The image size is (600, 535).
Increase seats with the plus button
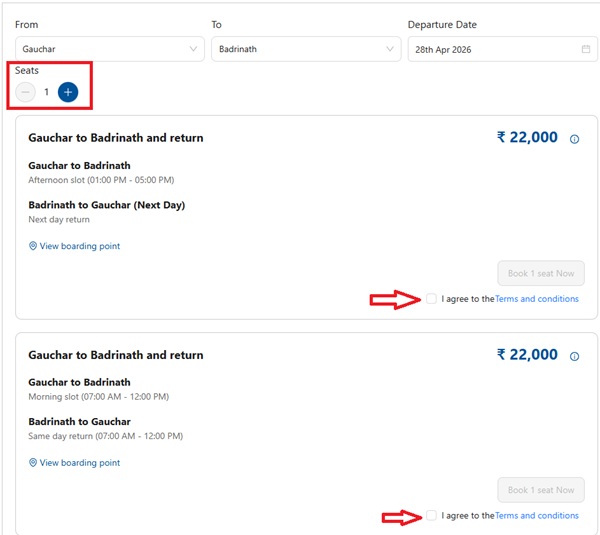[x=68, y=92]
